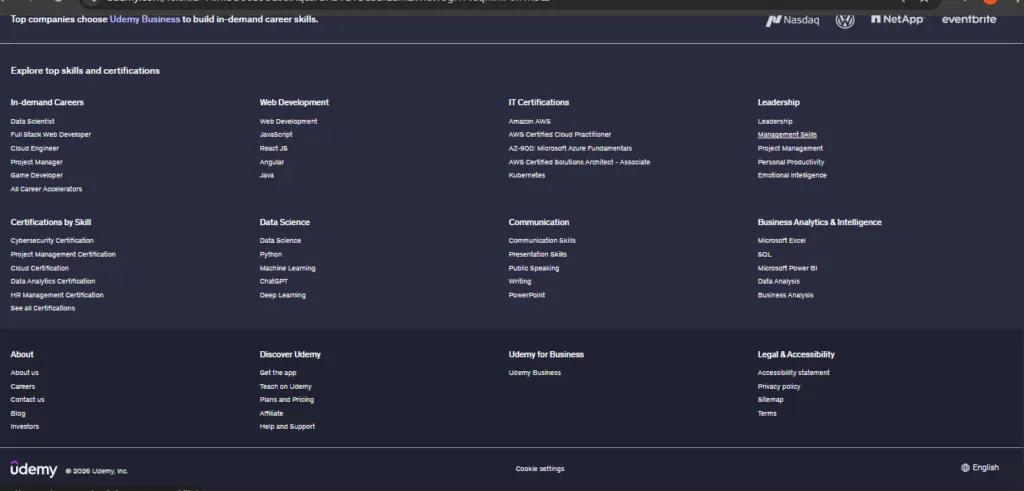
Task: Open the Careers page link
Action: tap(23, 387)
